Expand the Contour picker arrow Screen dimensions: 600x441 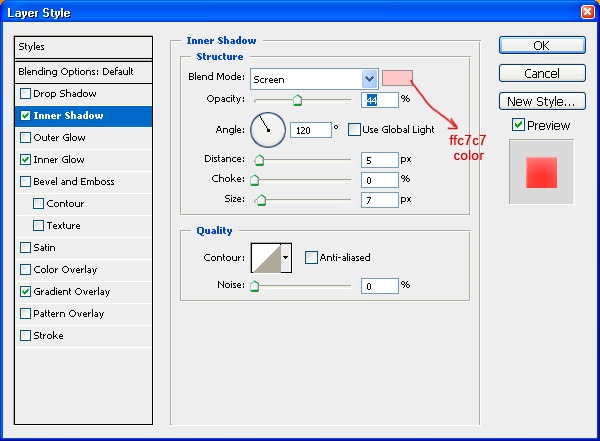pos(285,258)
